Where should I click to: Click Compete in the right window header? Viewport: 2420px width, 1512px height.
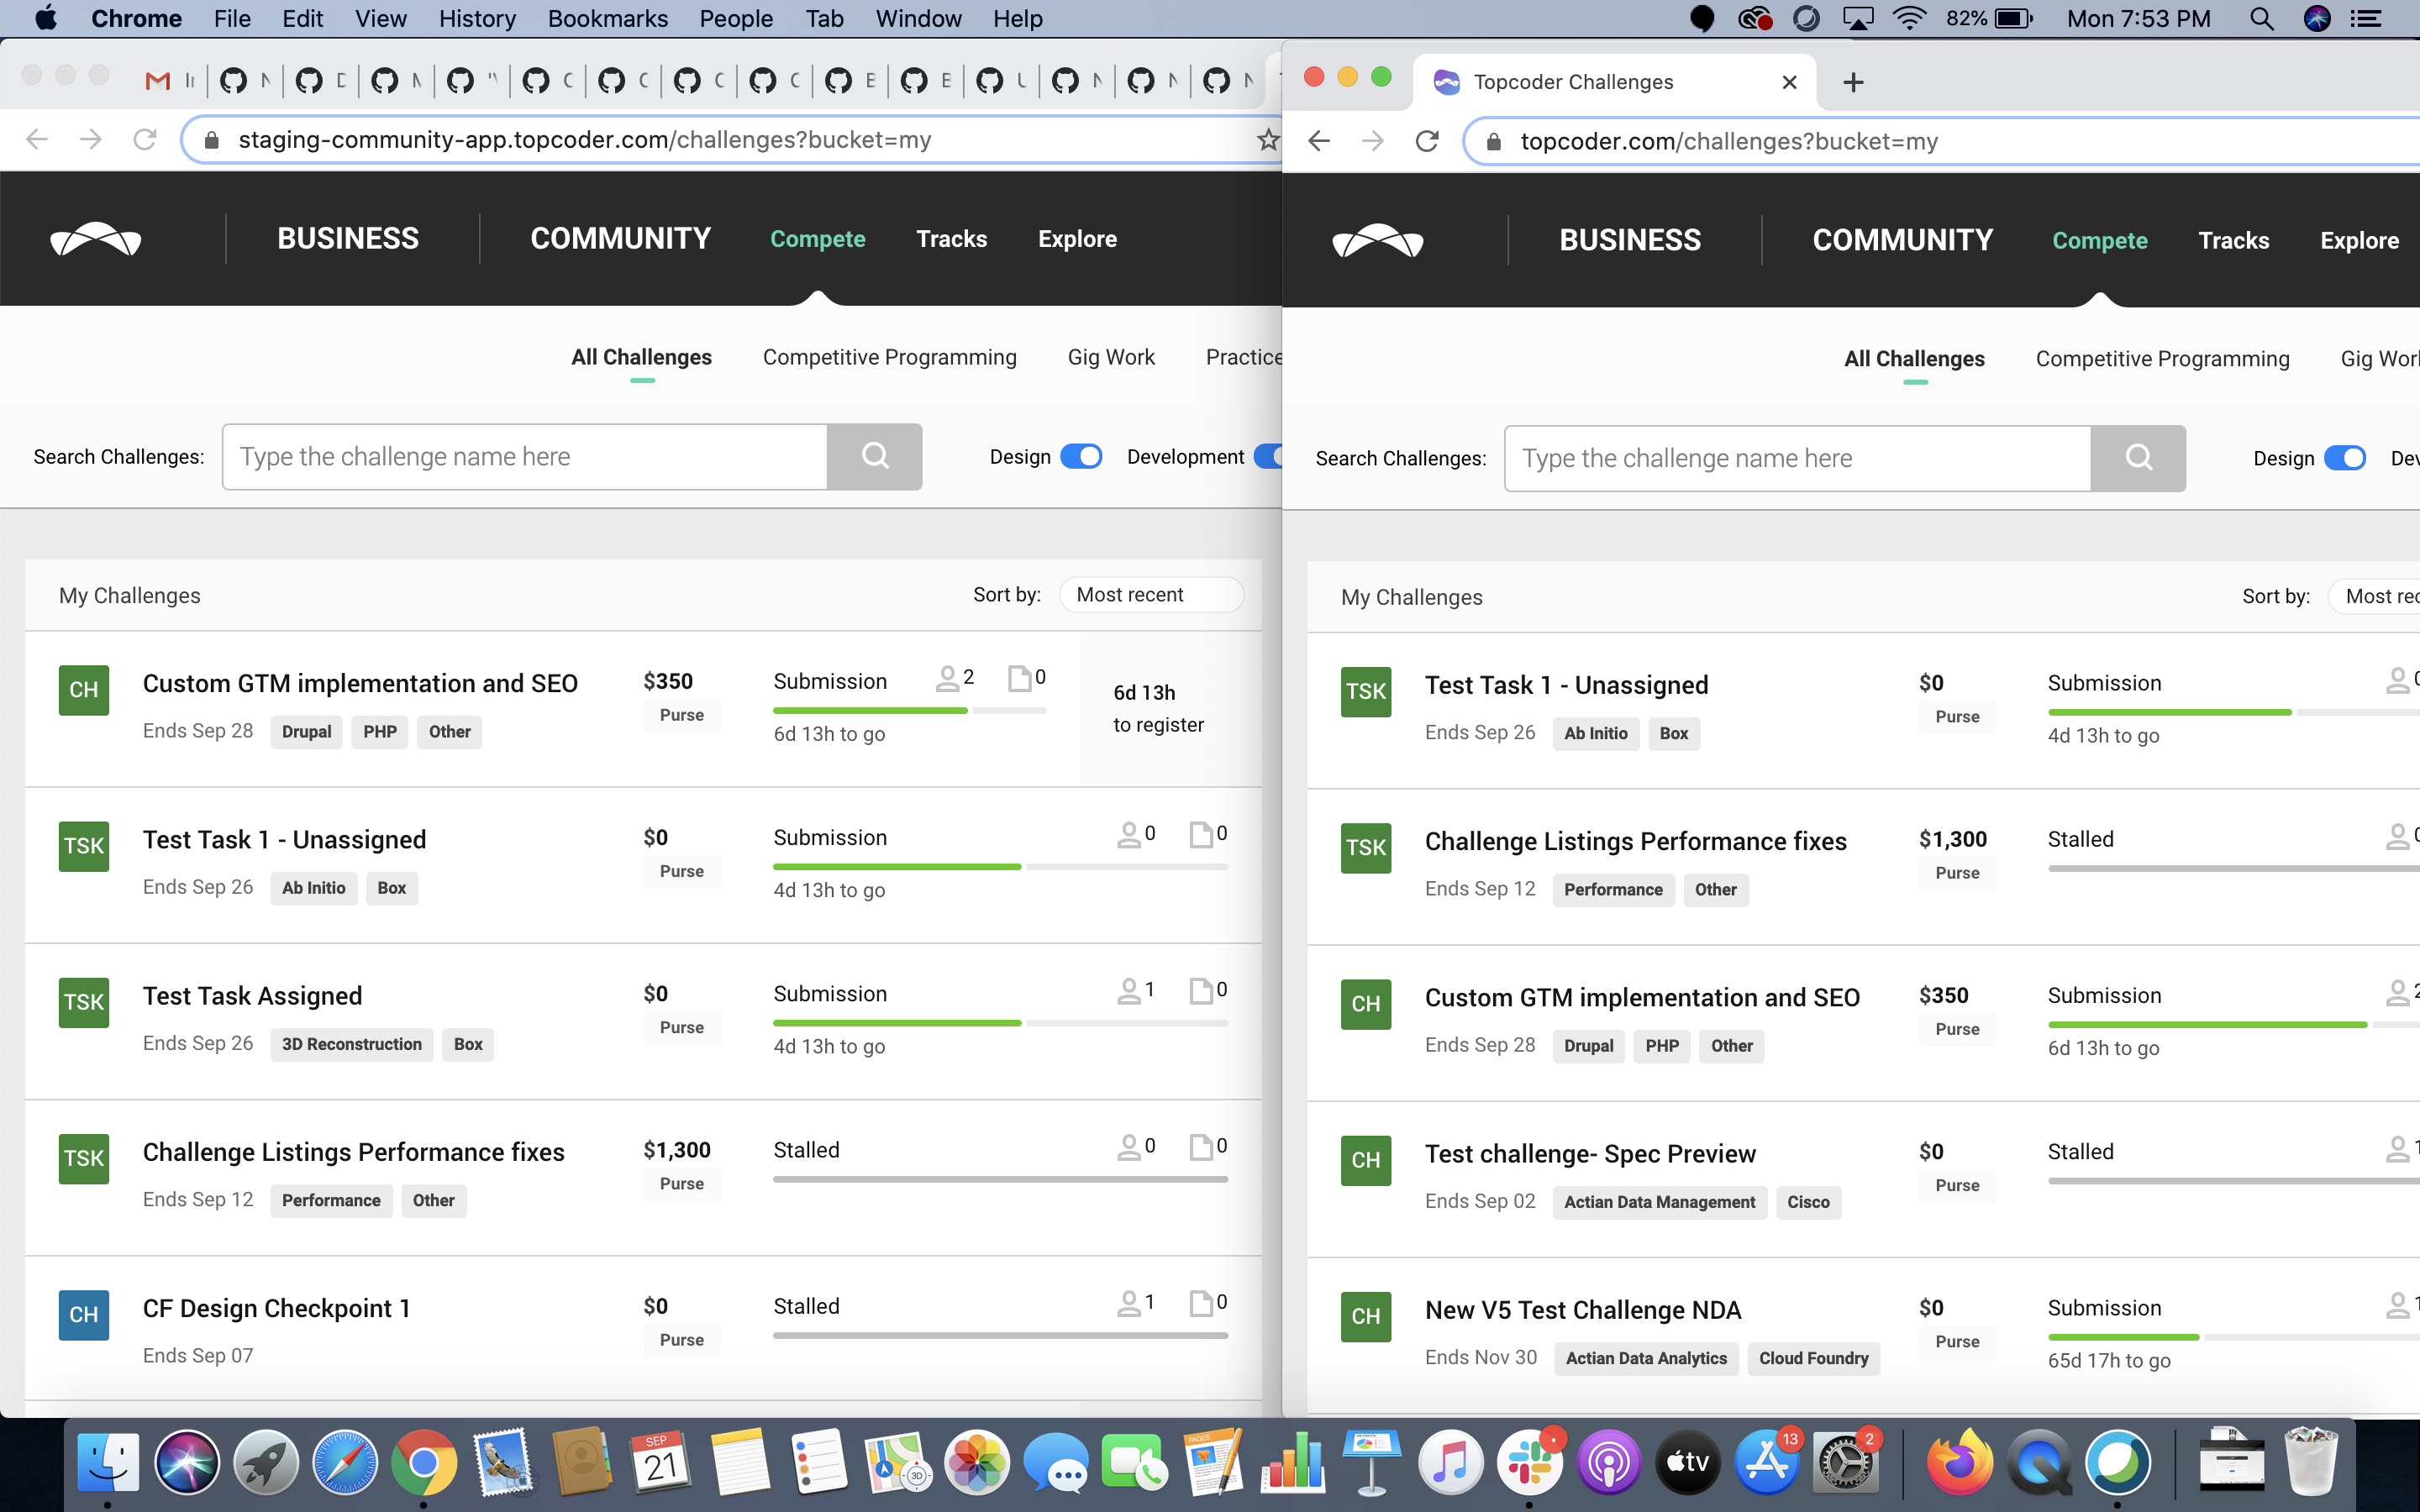coord(2099,241)
